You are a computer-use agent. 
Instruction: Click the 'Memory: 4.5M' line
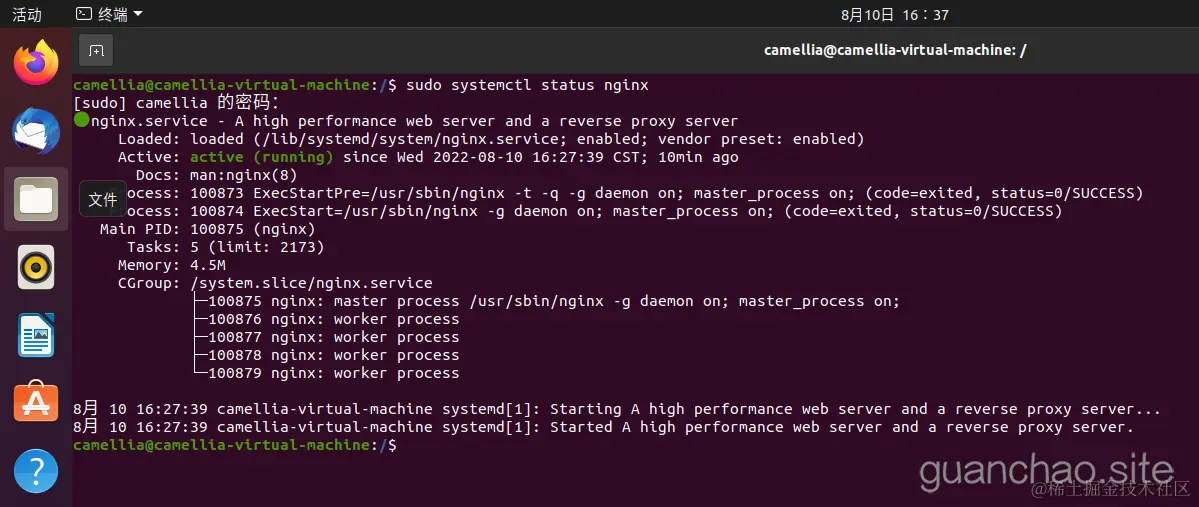[x=172, y=265]
